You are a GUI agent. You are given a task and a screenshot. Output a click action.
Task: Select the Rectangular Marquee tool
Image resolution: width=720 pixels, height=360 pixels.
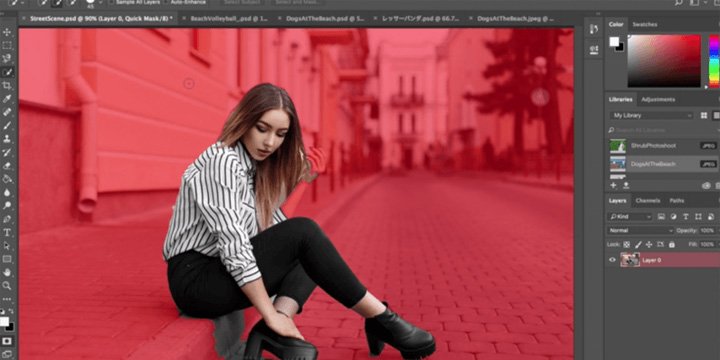click(7, 45)
